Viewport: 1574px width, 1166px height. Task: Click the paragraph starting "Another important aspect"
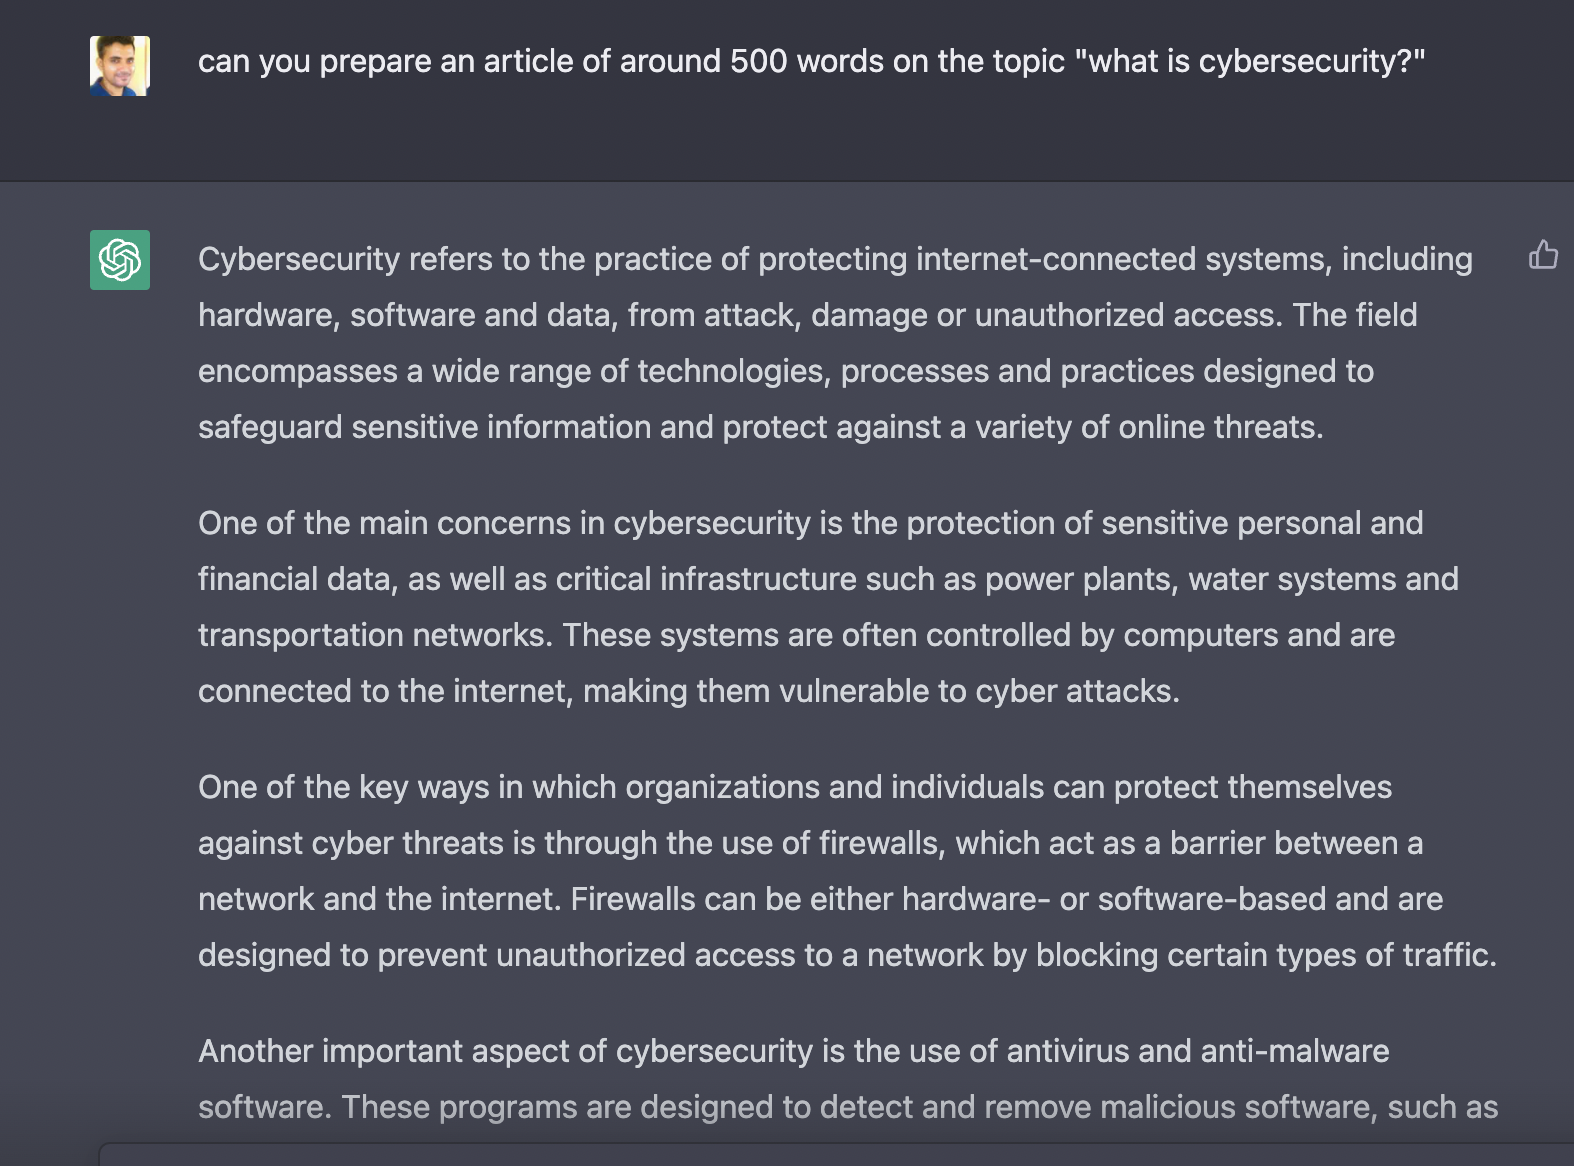pyautogui.click(x=846, y=1079)
